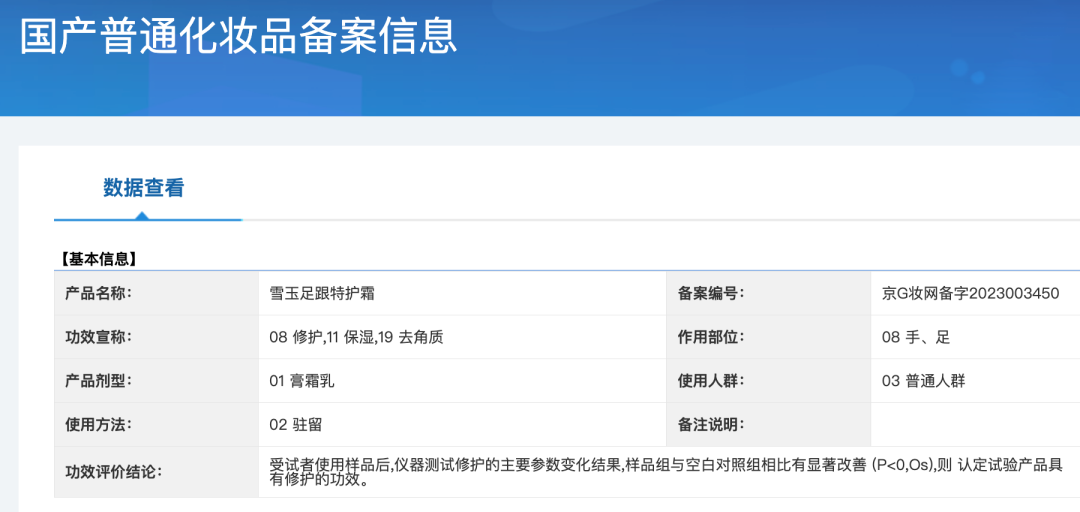The height and width of the screenshot is (512, 1080).
Task: Click the 国产普通化妆品备案信息 page title
Action: (x=238, y=36)
